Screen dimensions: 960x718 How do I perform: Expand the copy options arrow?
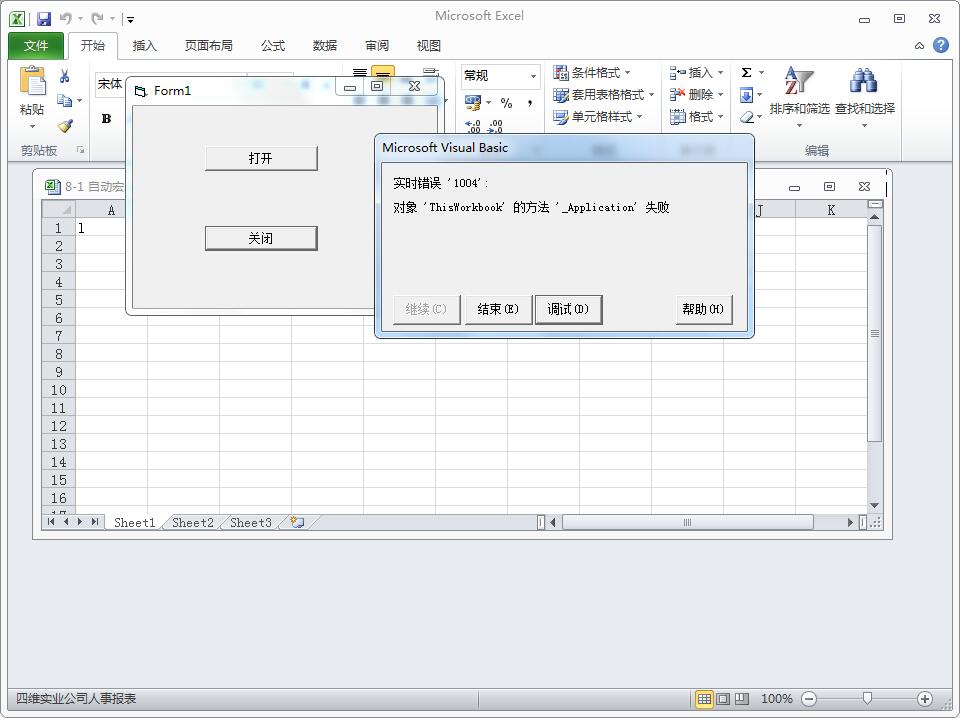(x=80, y=100)
